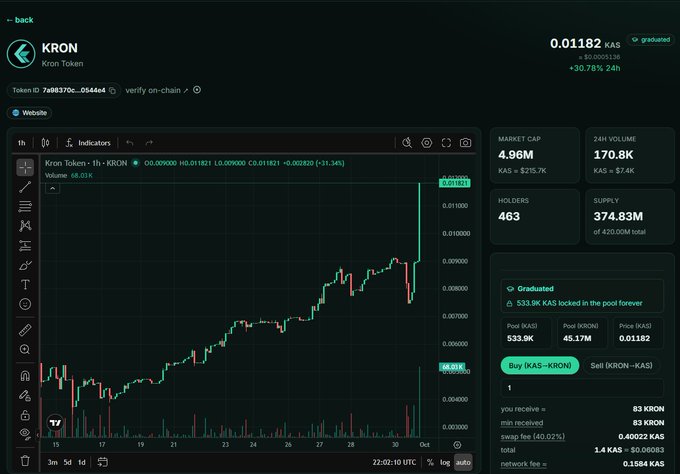The image size is (680, 474).
Task: Toggle auto scale mode
Action: pyautogui.click(x=463, y=462)
